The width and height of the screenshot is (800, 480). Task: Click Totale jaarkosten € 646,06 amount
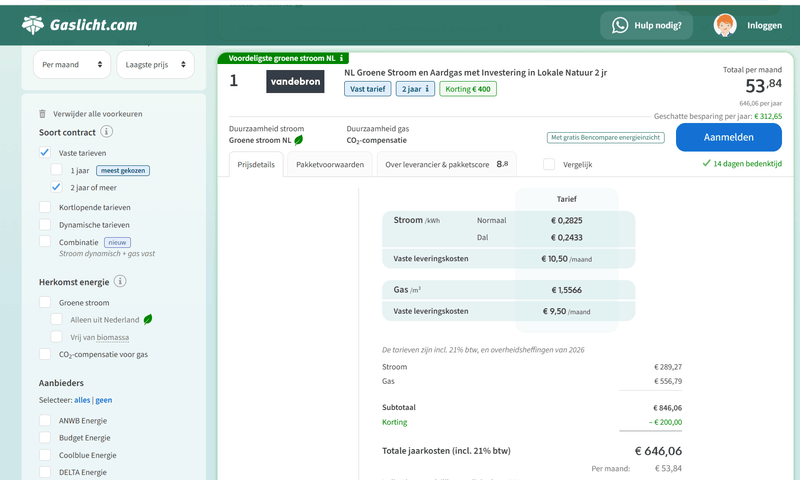point(658,451)
